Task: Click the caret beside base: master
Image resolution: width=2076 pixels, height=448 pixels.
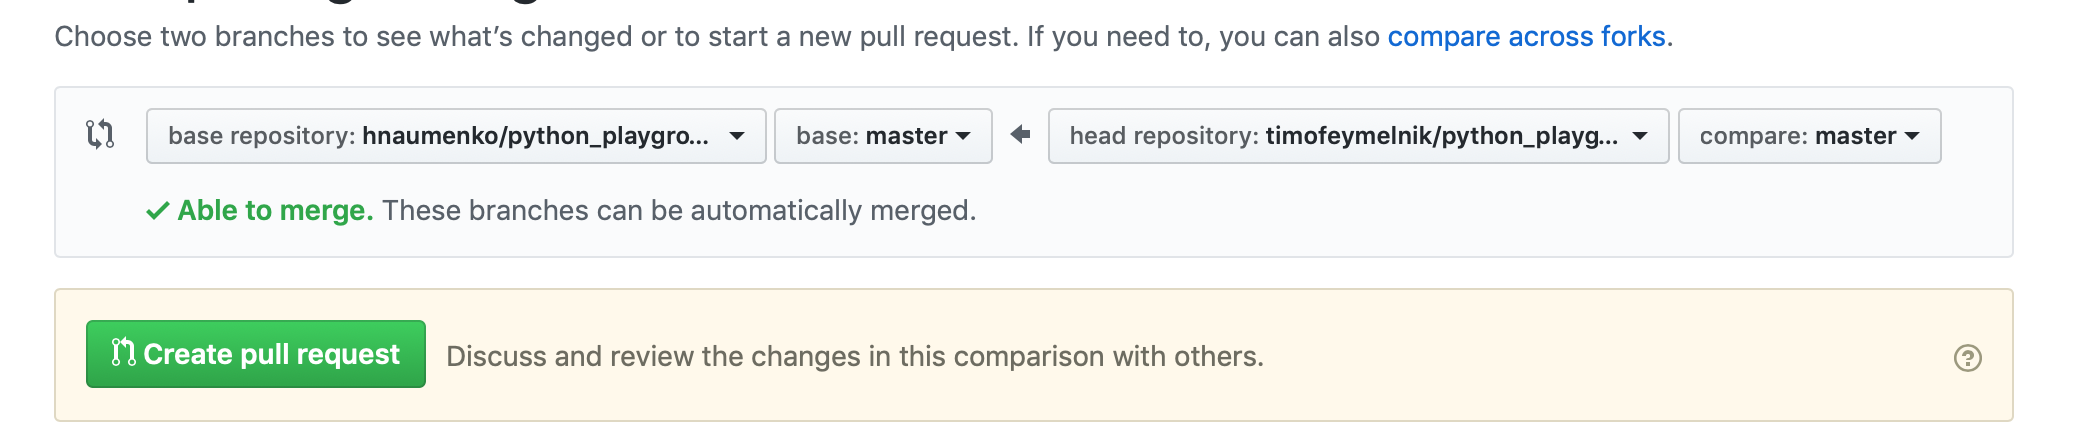Action: [963, 136]
